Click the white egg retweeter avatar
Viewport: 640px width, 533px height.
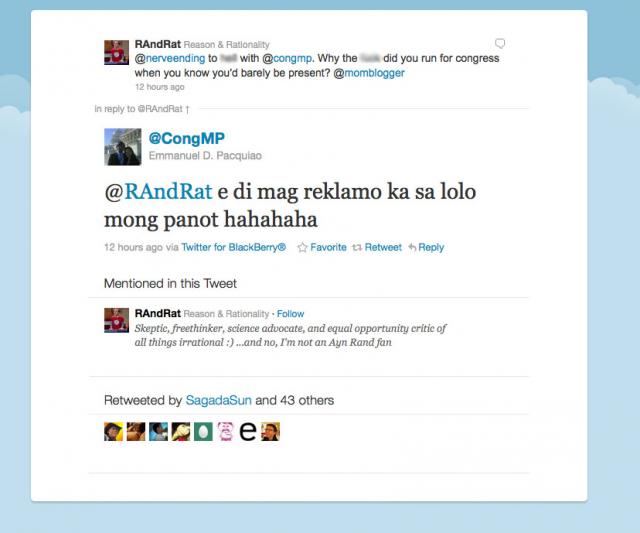[203, 431]
